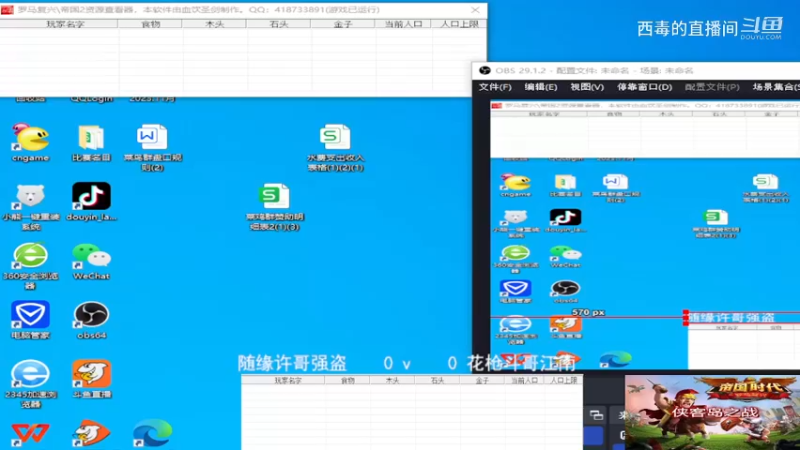This screenshot has height=450, width=800.
Task: Click the OBS logo in its title bar
Action: [x=485, y=70]
